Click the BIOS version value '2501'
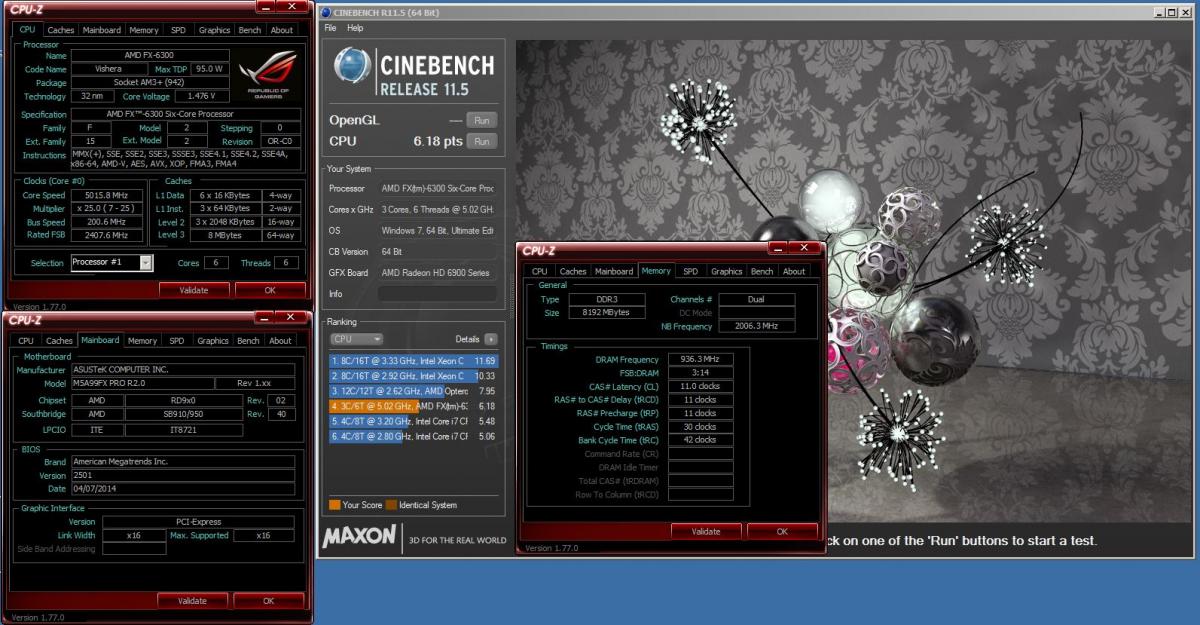The image size is (1200, 625). point(183,475)
